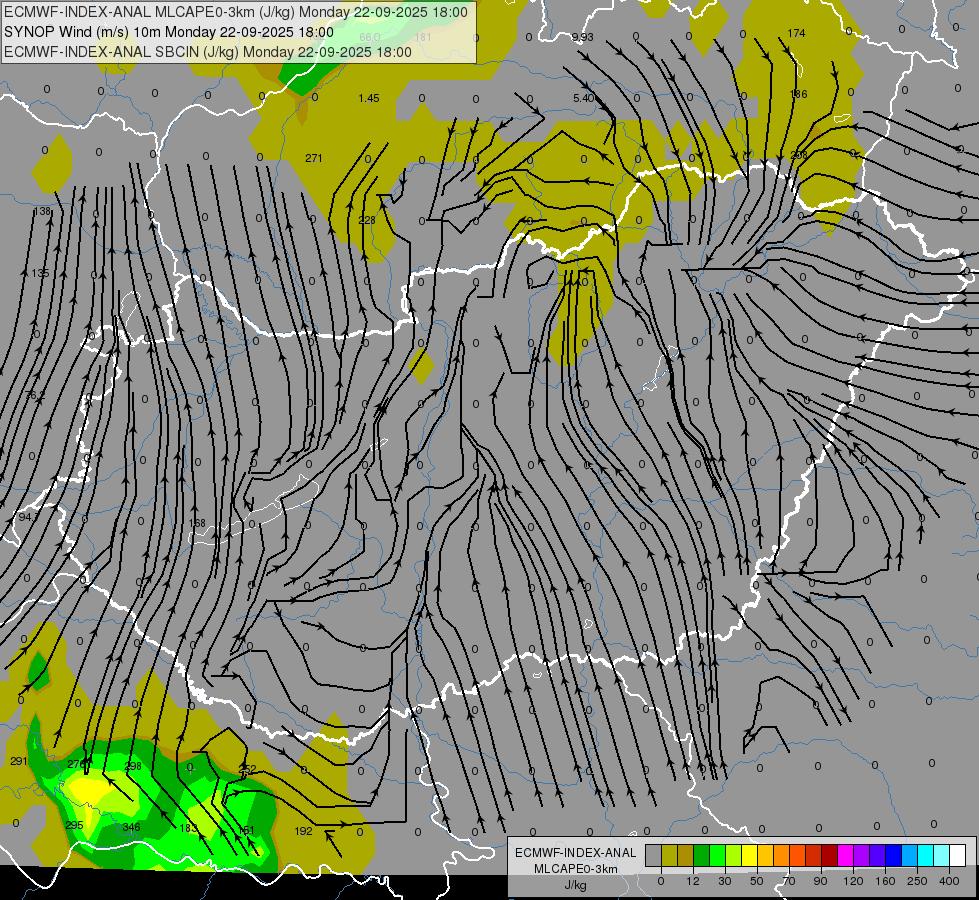Click the legend scale value 70

click(789, 881)
